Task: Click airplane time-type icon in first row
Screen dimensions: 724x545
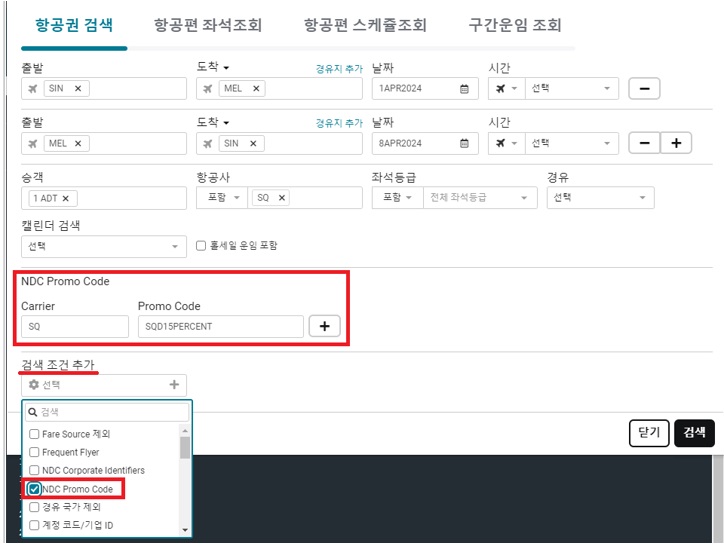Action: (x=501, y=88)
